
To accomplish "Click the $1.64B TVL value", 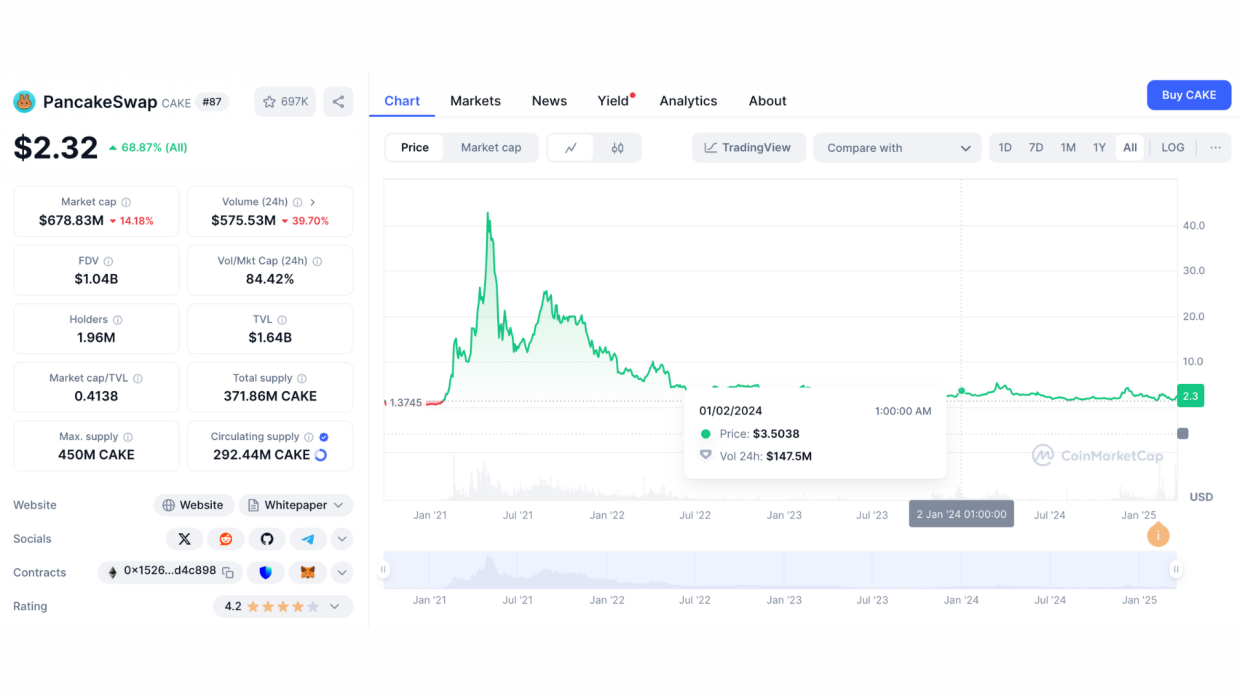I will coord(270,338).
